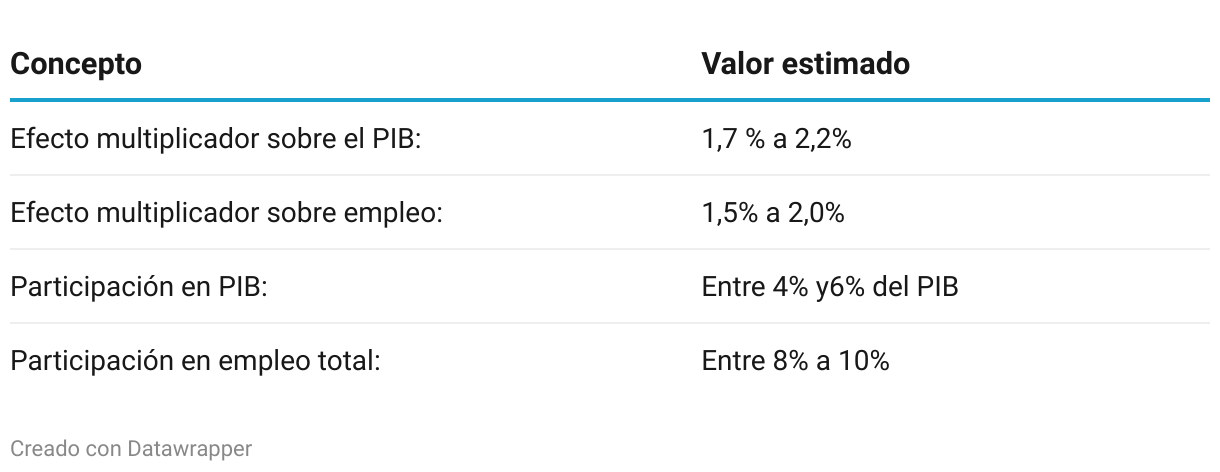Click the separator below the PIB multiplier row

click(x=610, y=175)
